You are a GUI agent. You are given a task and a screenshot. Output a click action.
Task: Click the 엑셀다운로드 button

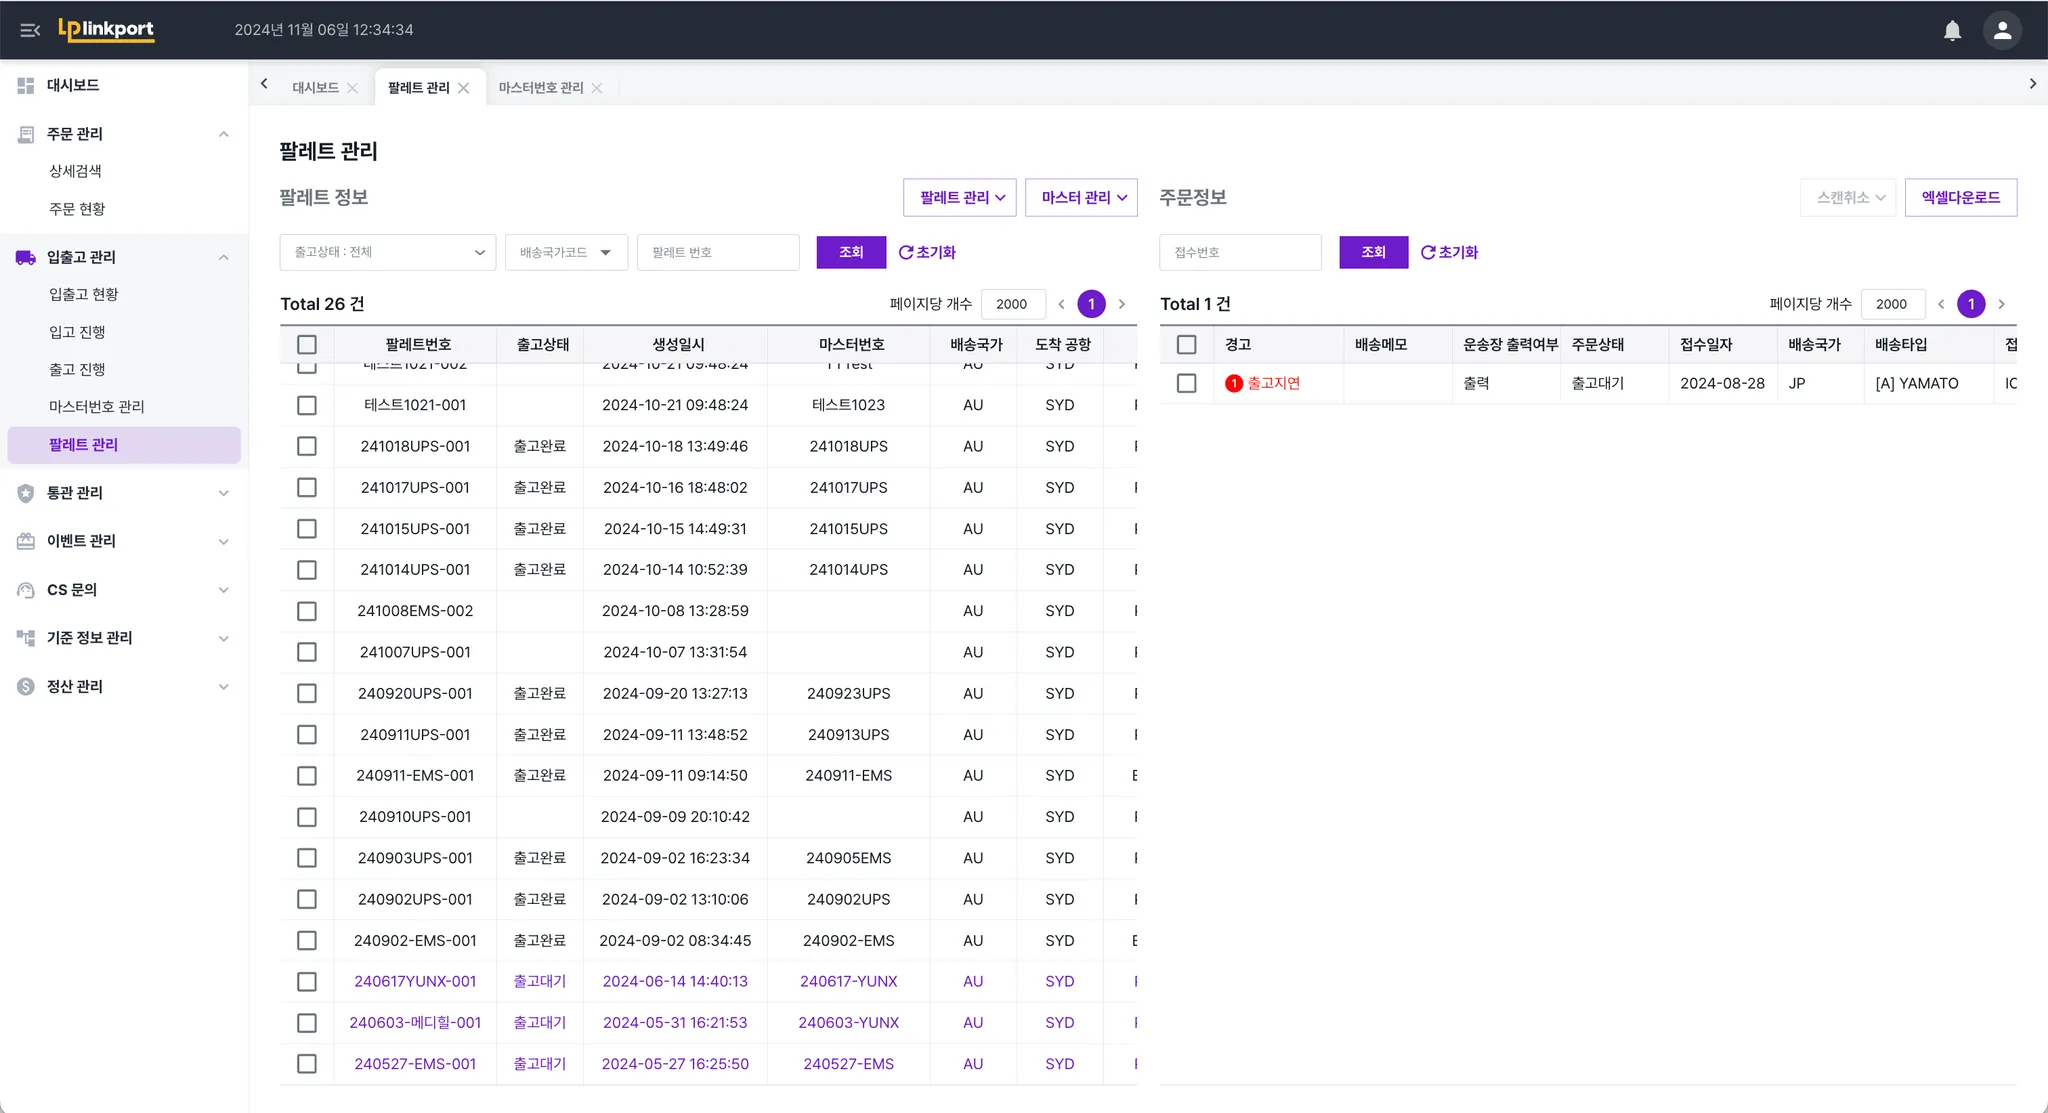point(1960,197)
